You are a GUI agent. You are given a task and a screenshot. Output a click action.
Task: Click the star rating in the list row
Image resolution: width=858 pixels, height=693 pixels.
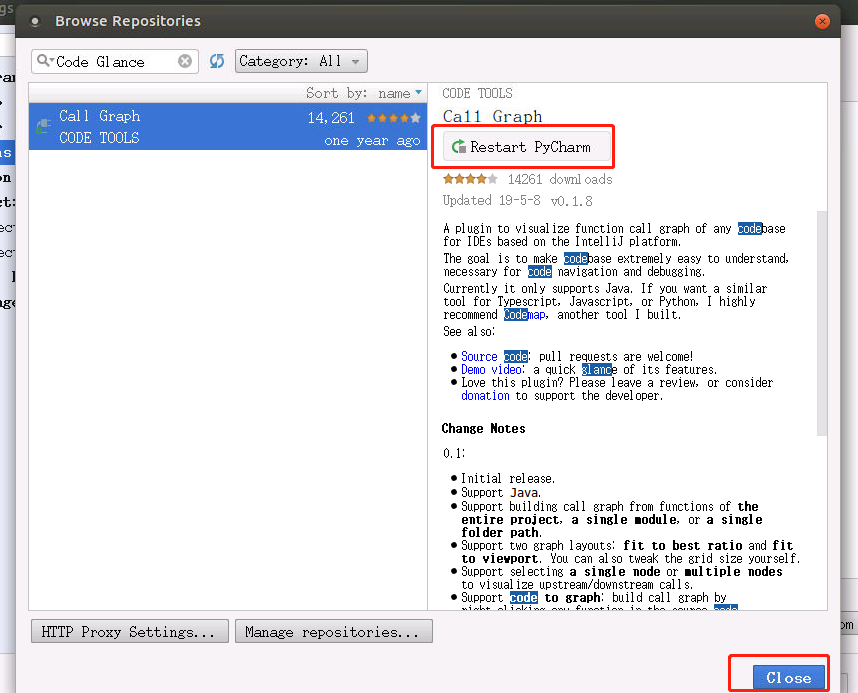pyautogui.click(x=393, y=118)
